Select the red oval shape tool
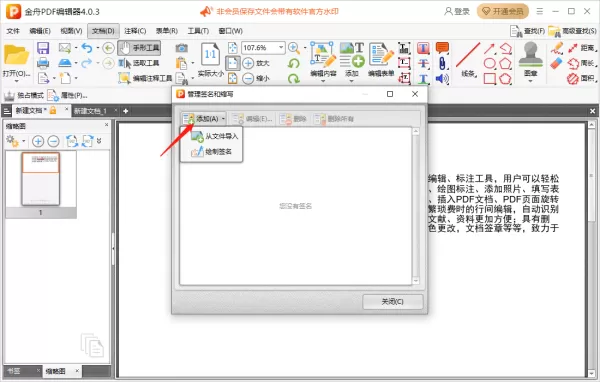This screenshot has width=600, height=382. tap(489, 63)
